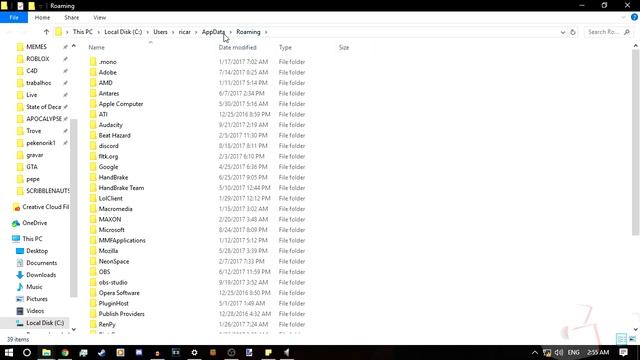The width and height of the screenshot is (640, 360).
Task: Click navigation pane scroll down arrow
Action: coord(73,329)
